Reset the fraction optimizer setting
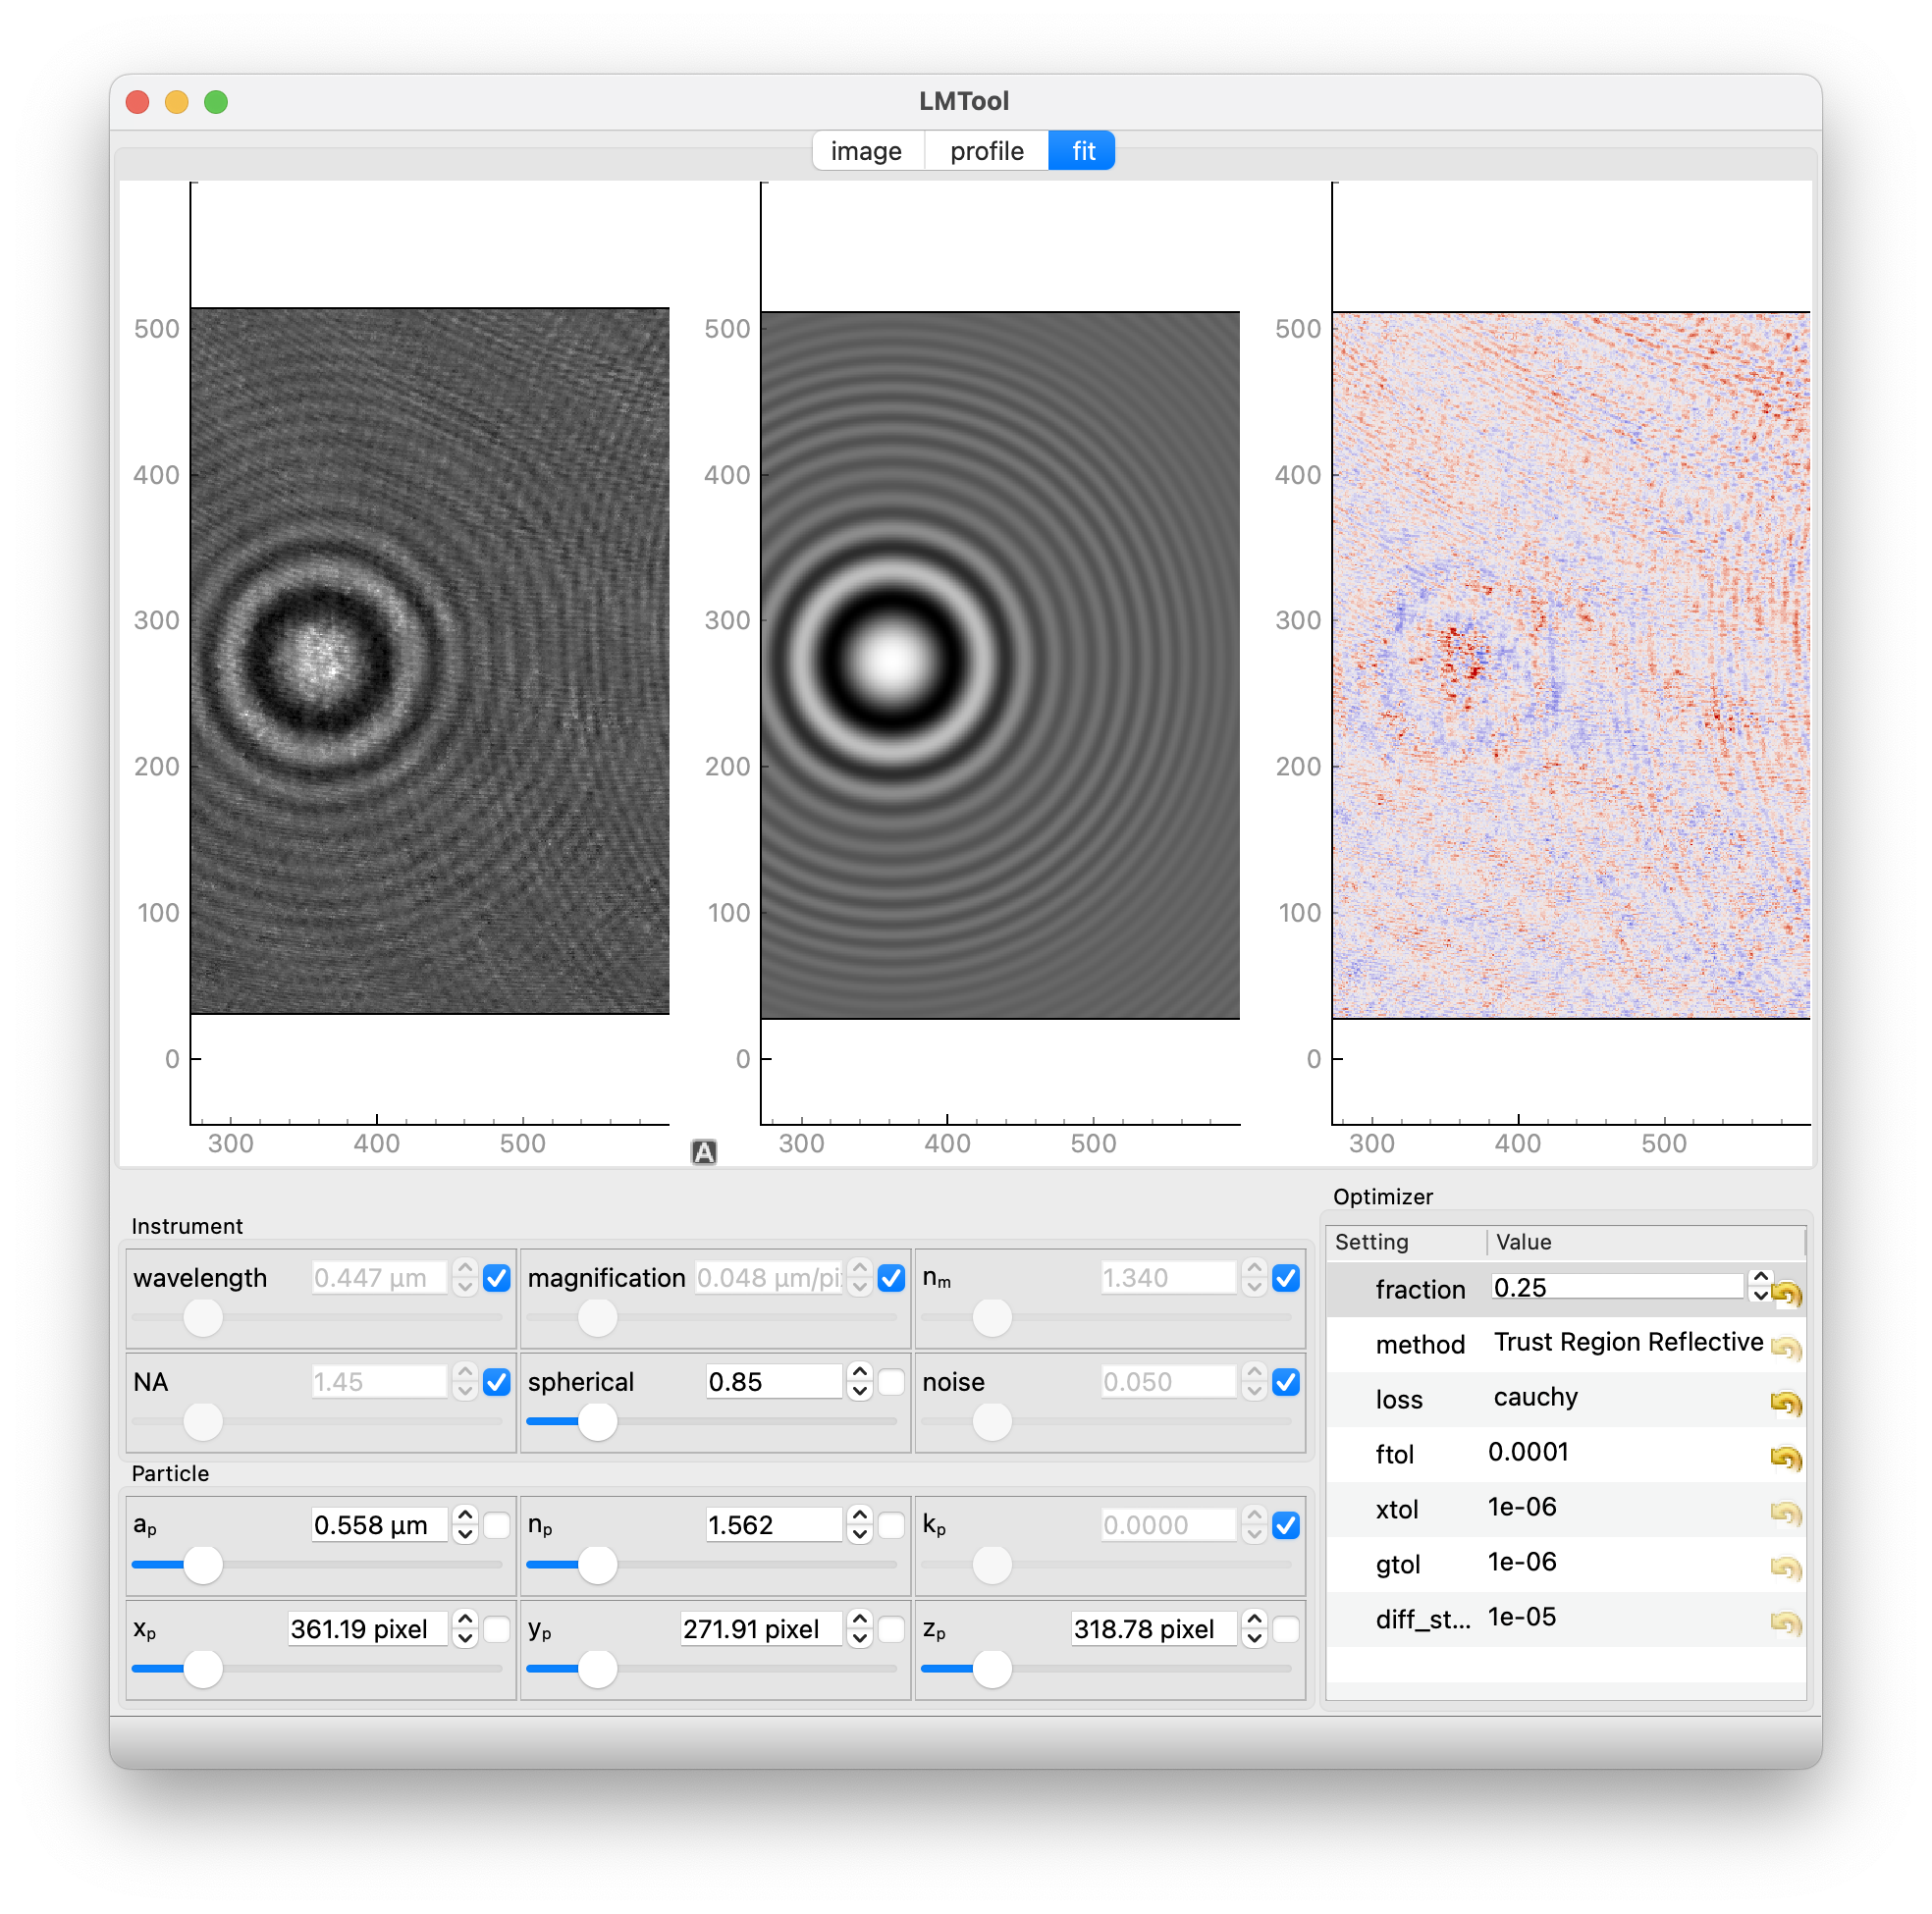The width and height of the screenshot is (1932, 1914). coord(1785,1293)
